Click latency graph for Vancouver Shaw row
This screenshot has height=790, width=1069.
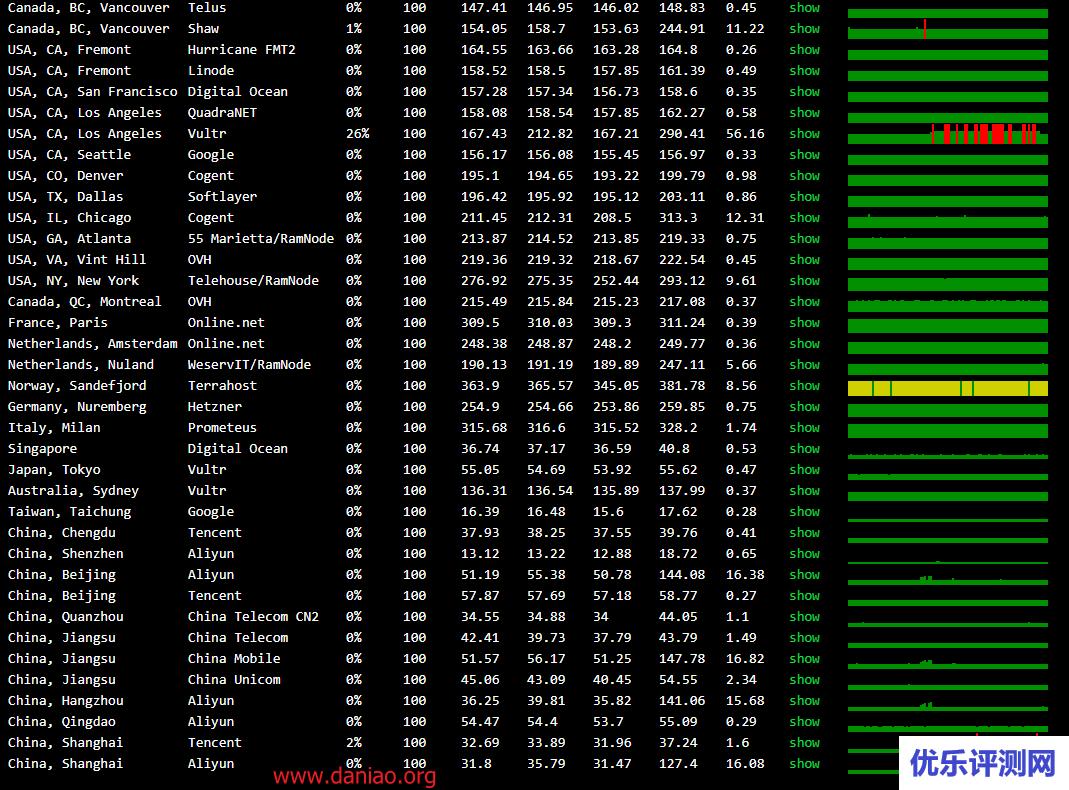click(948, 29)
